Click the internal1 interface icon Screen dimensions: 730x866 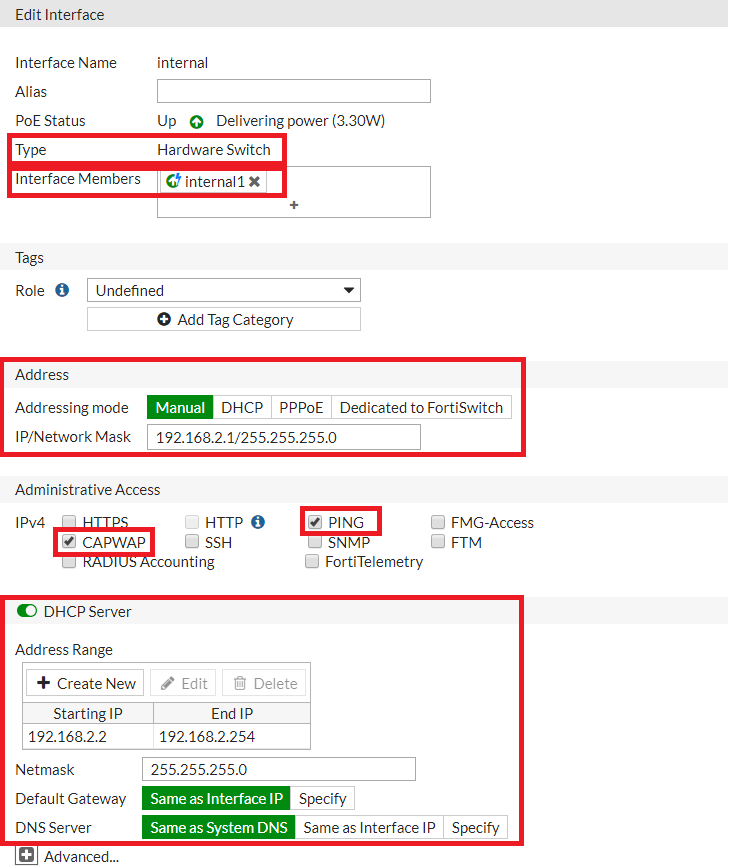pos(174,181)
